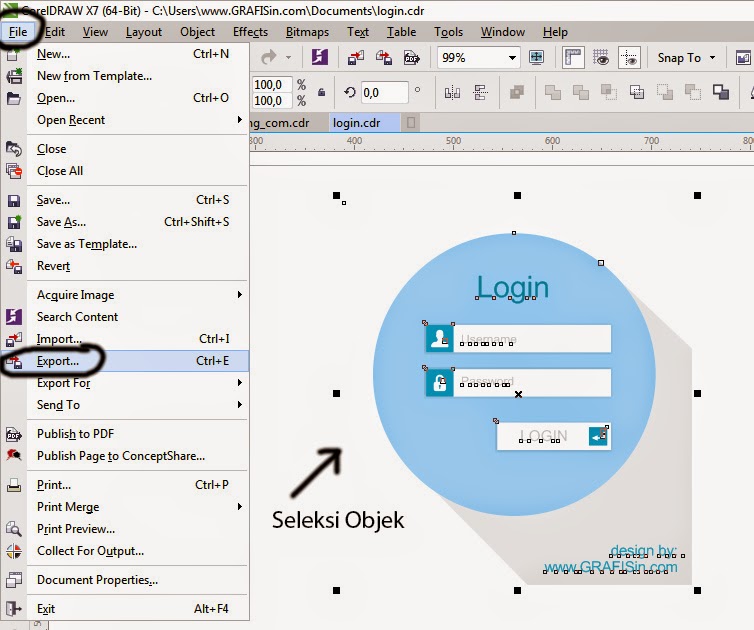Click lower scale percent field
This screenshot has width=754, height=630.
[271, 101]
